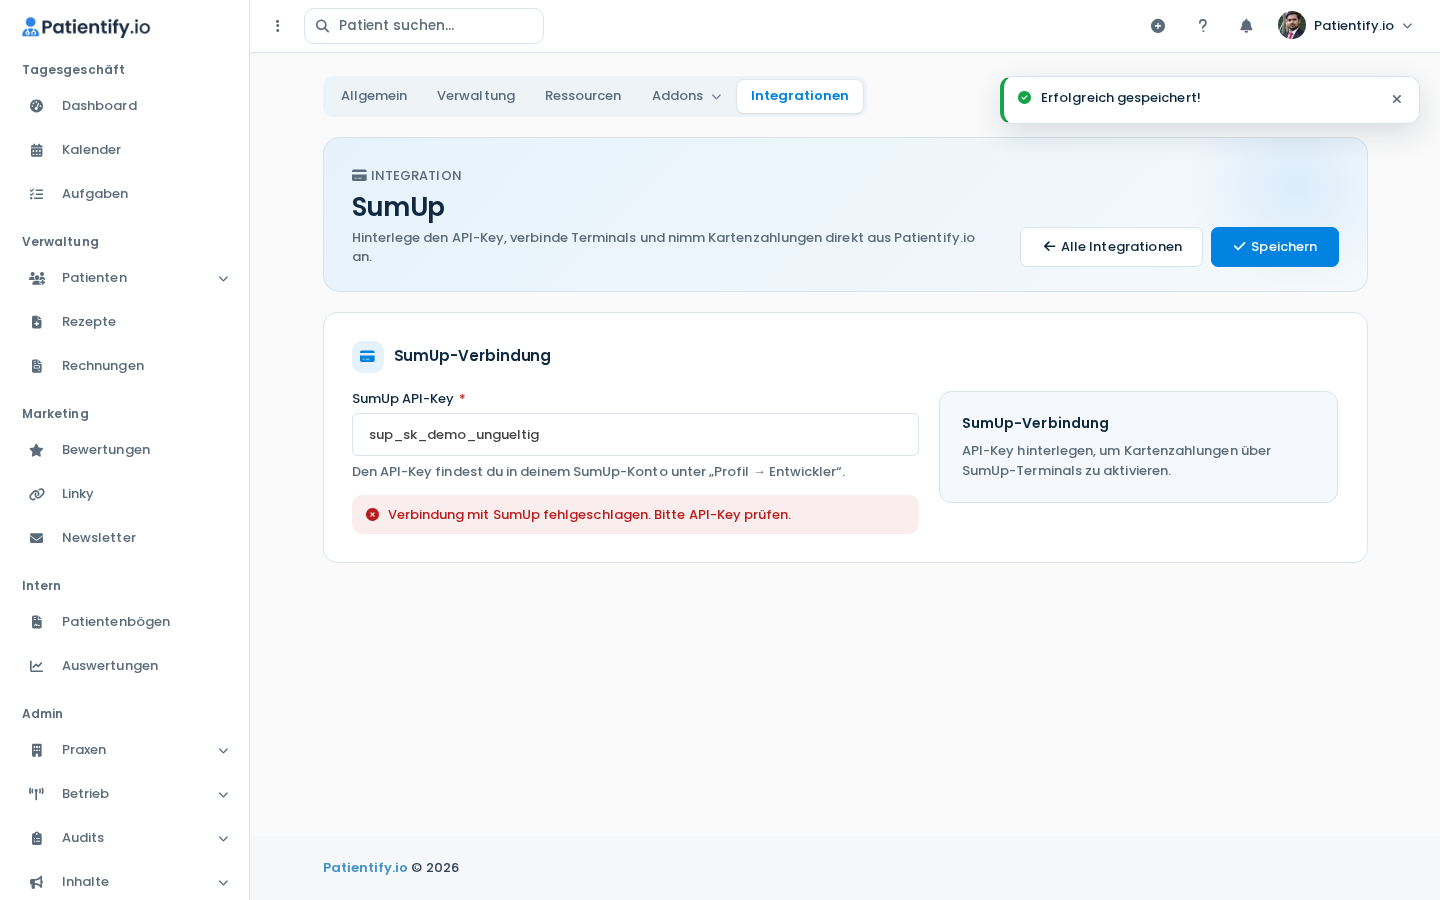Go back via Alle Integrationen button

[1111, 247]
